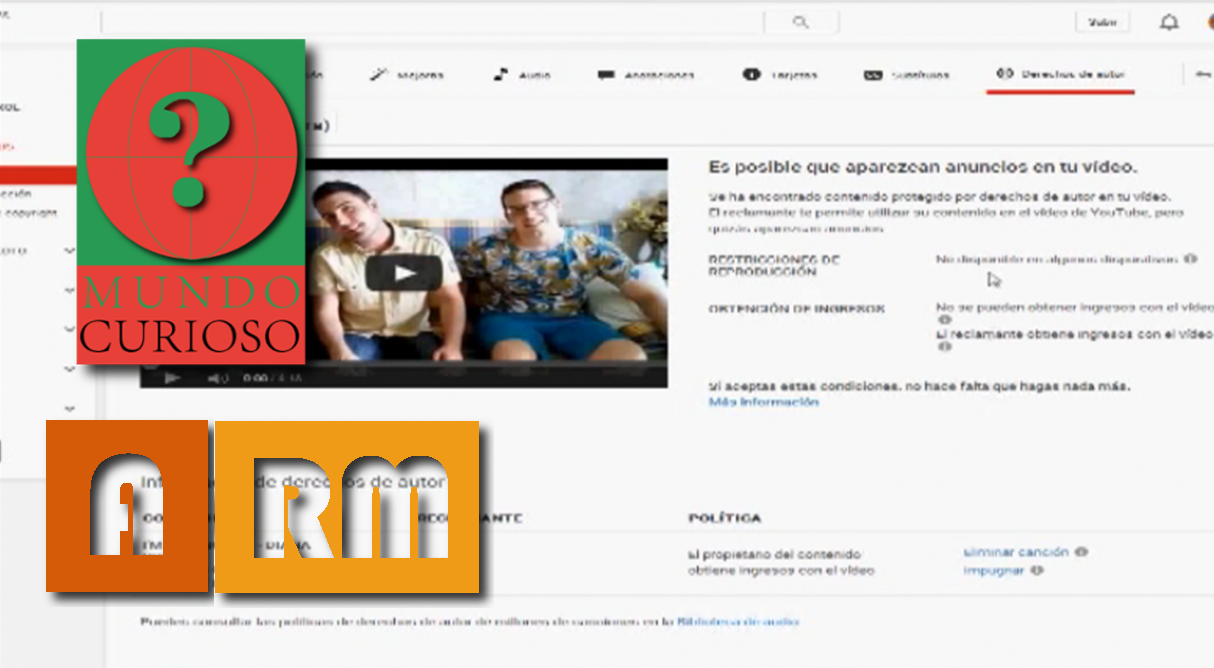Click the RESTRICCIONES DE REPRODUCCIÓN label

tap(774, 265)
